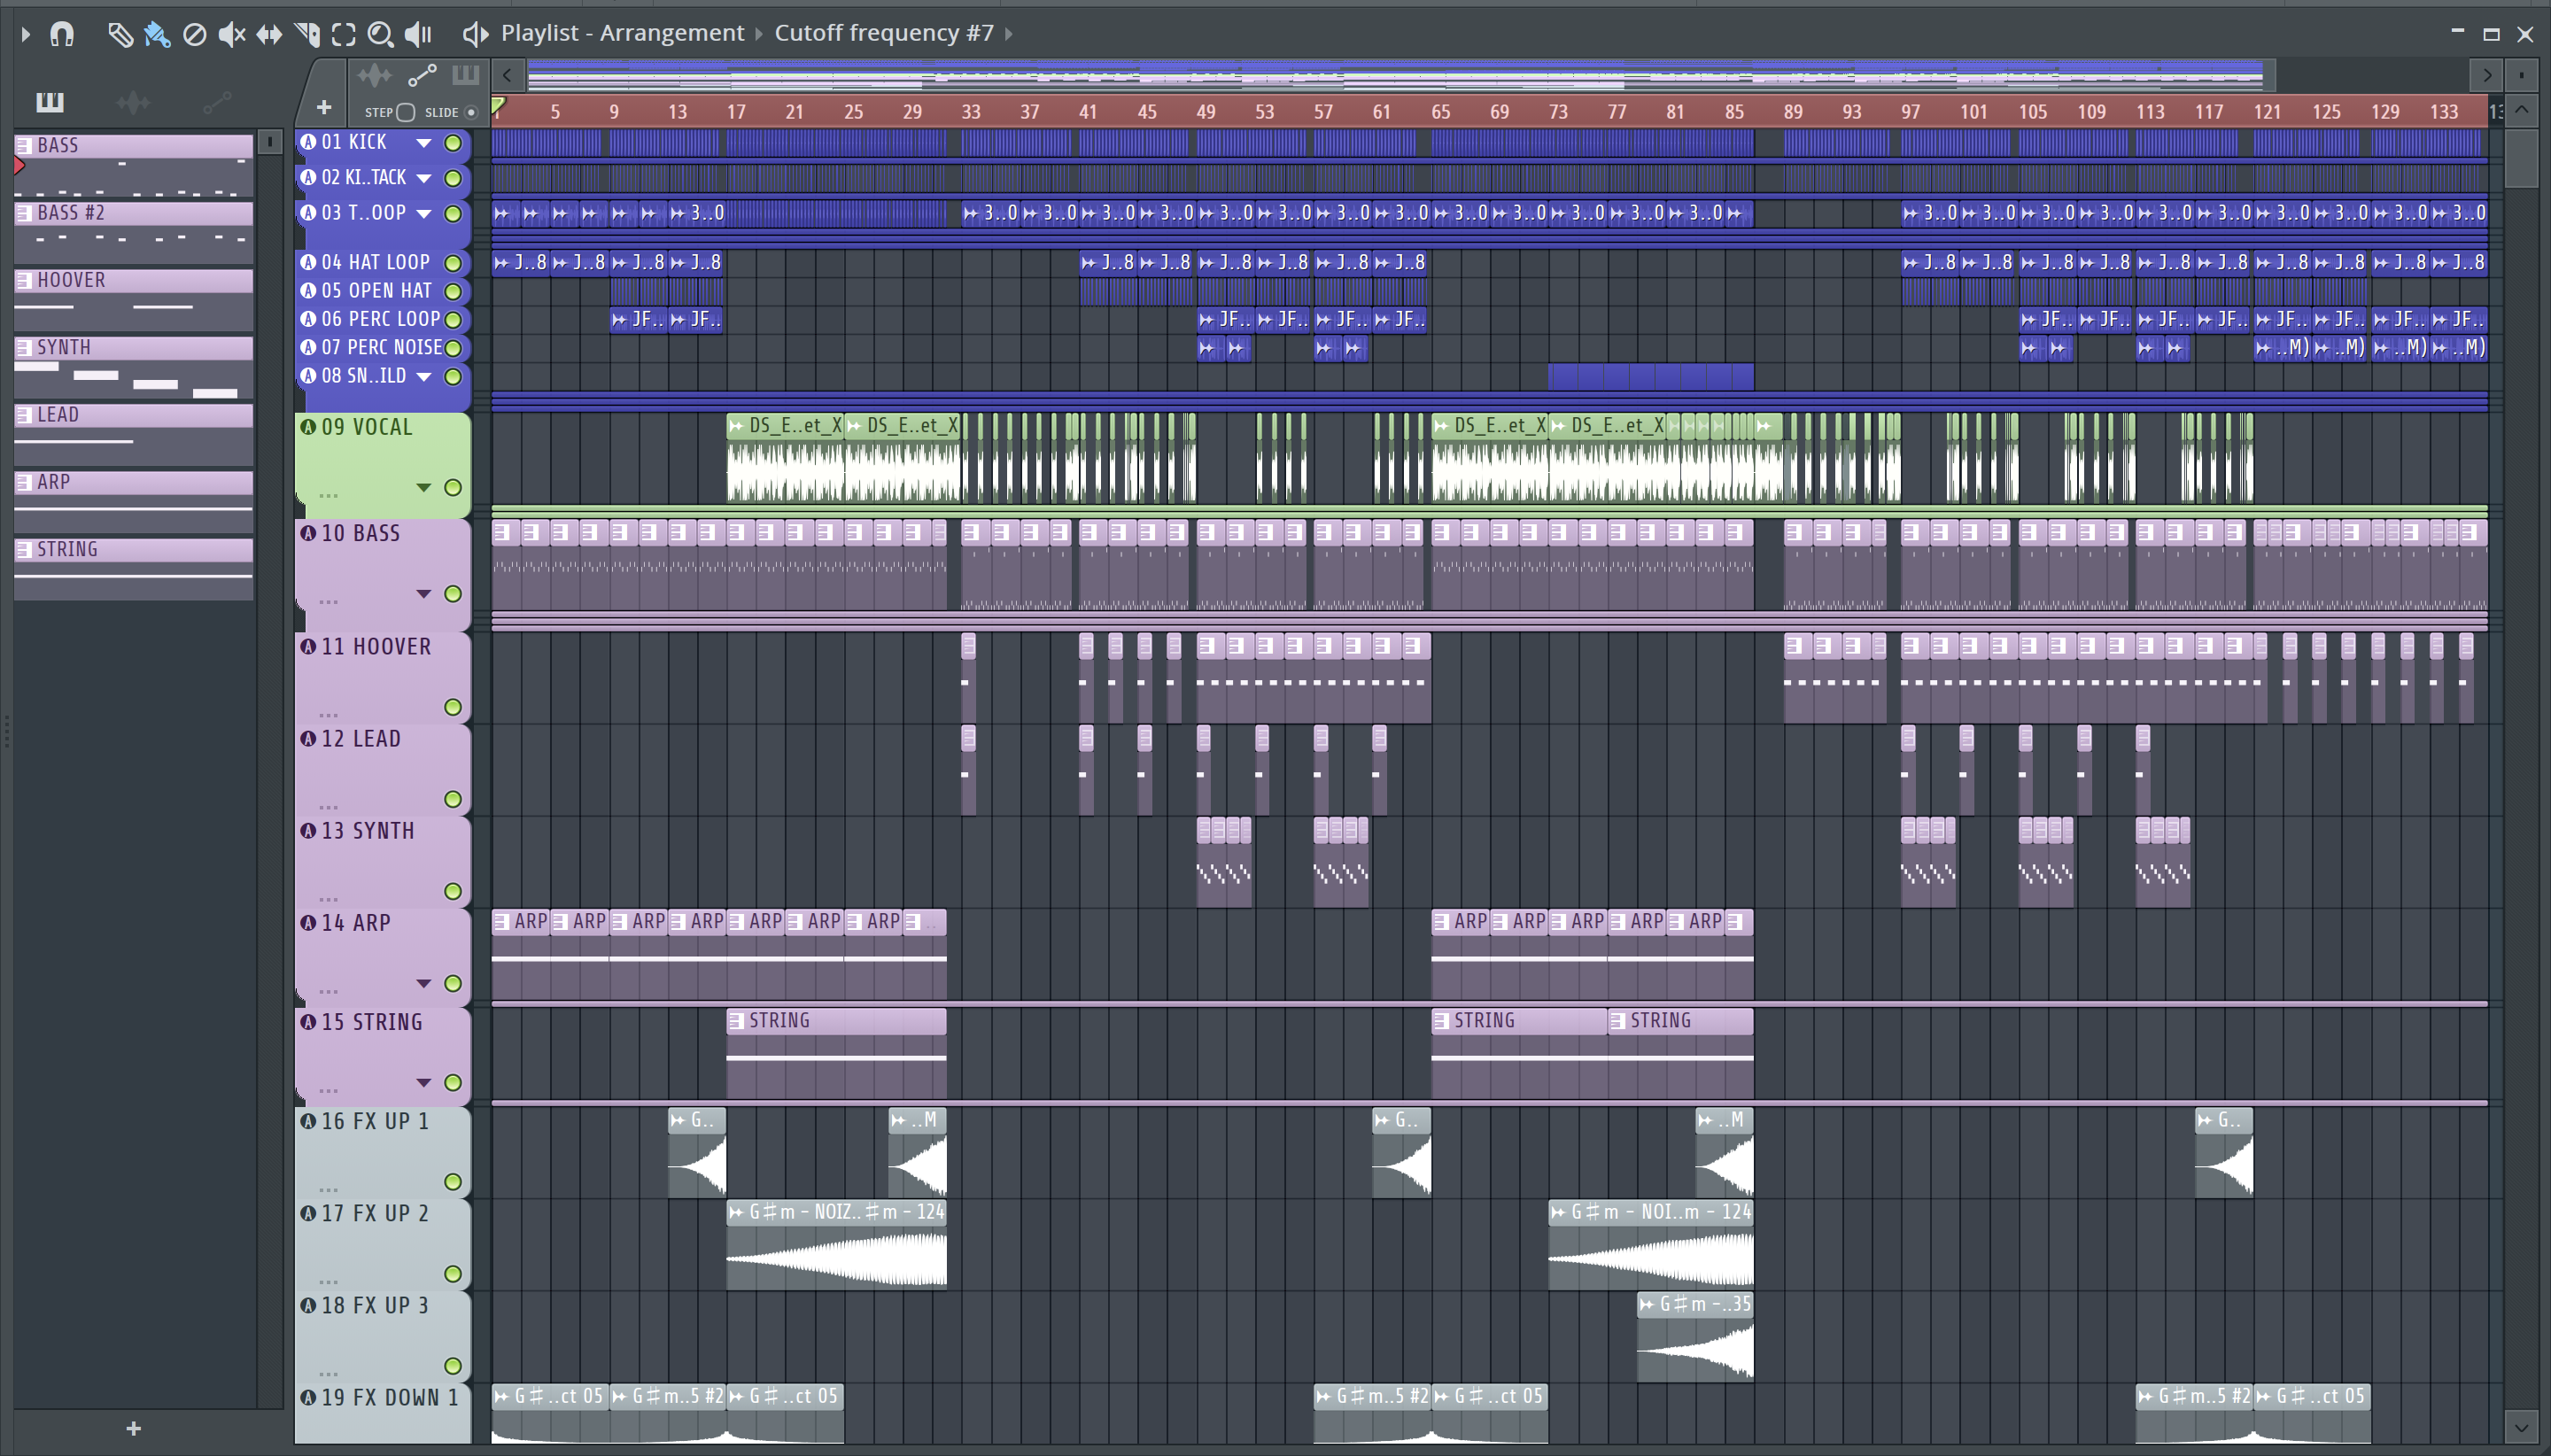
Task: Select the G#m - NOIZ clip on FX UP 2
Action: [x=836, y=1244]
